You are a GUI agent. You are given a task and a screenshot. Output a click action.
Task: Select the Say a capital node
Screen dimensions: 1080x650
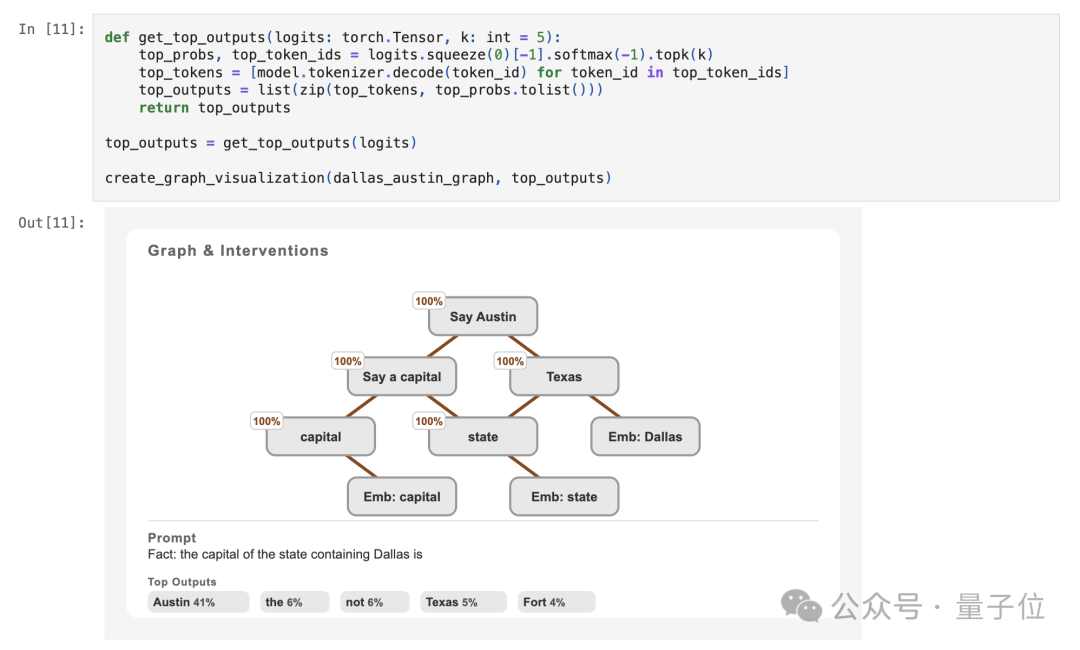[402, 377]
